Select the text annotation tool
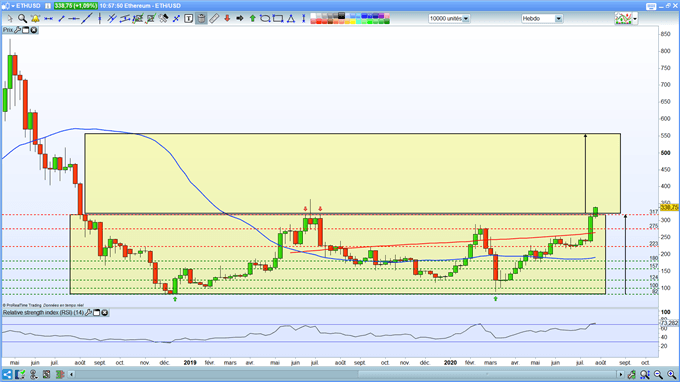 pyautogui.click(x=189, y=19)
